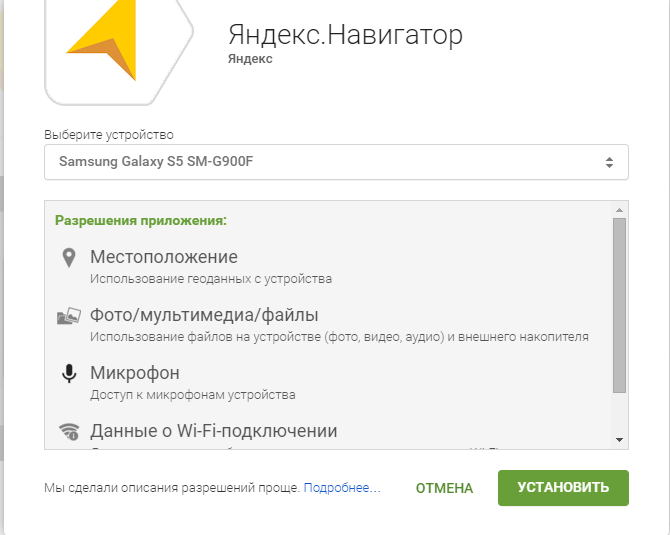Image resolution: width=670 pixels, height=535 pixels.
Task: Click the location pin permission icon
Action: coord(69,258)
